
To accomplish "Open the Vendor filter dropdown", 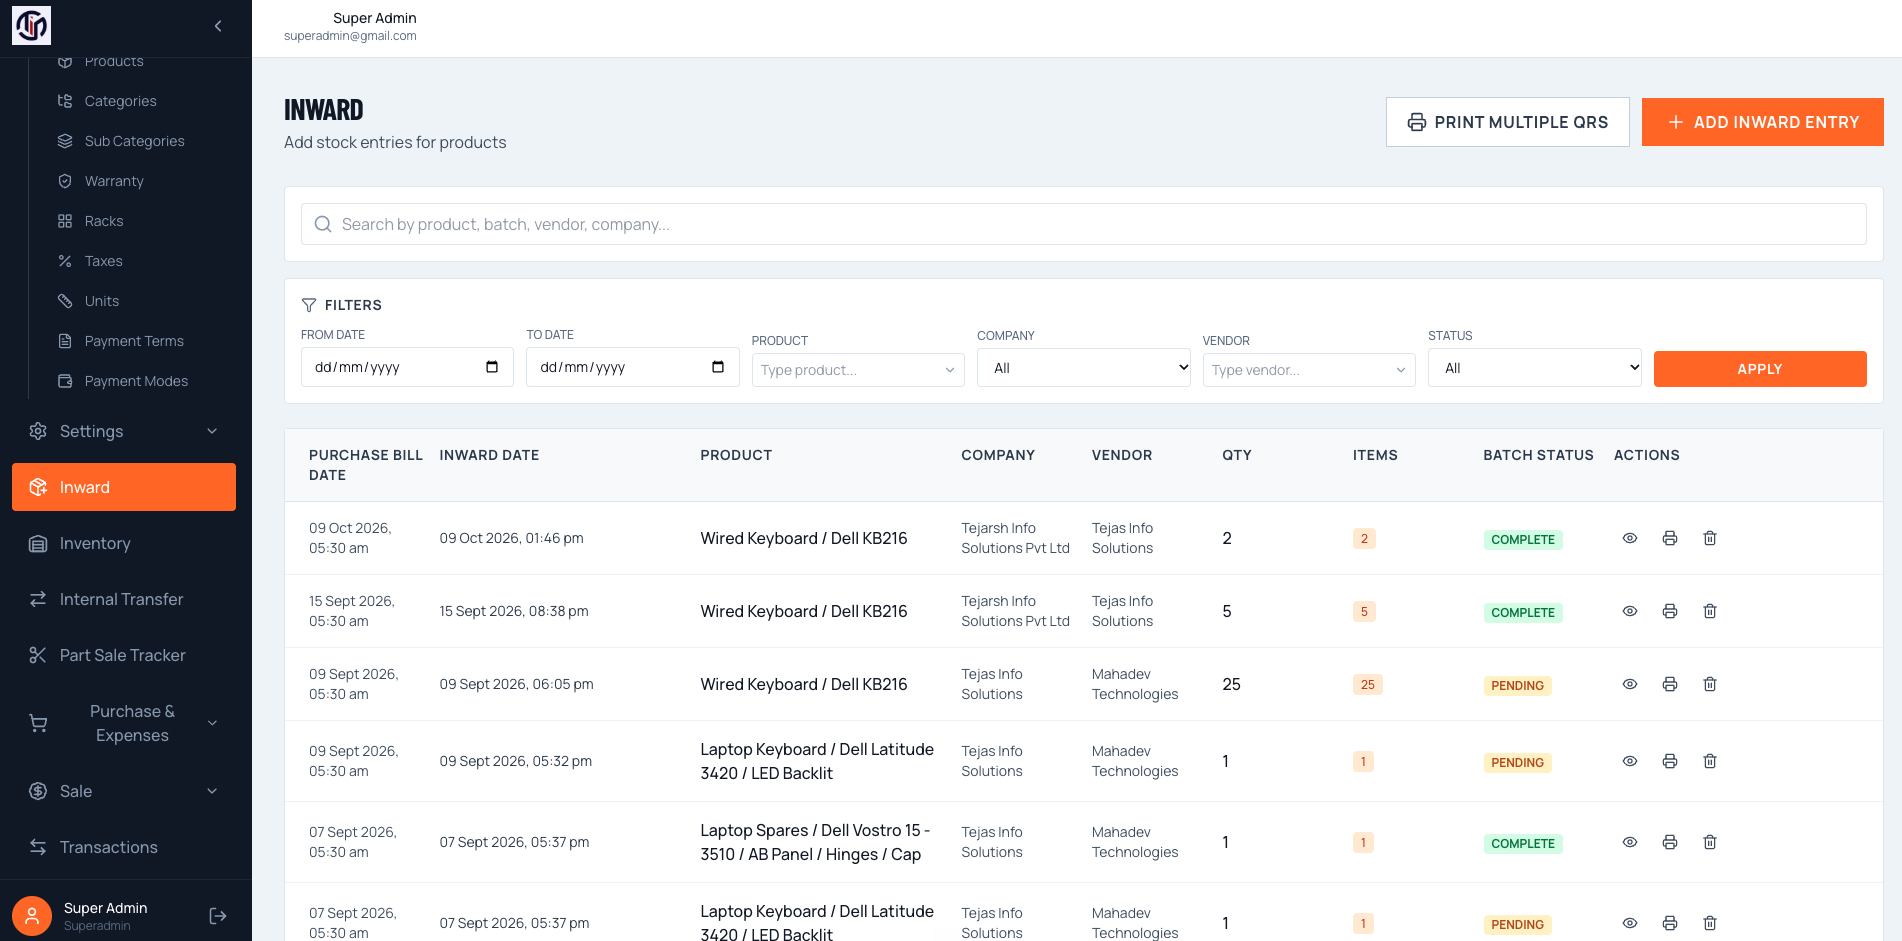I will tap(1308, 370).
